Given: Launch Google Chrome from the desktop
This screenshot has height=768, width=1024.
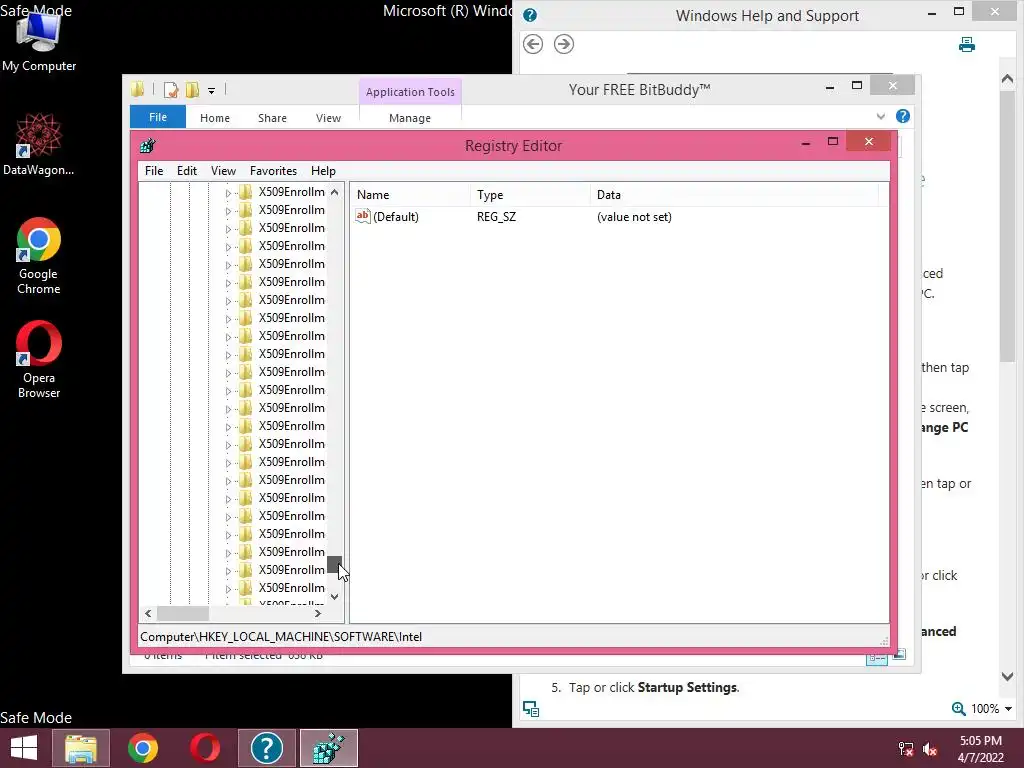Looking at the screenshot, I should [39, 256].
